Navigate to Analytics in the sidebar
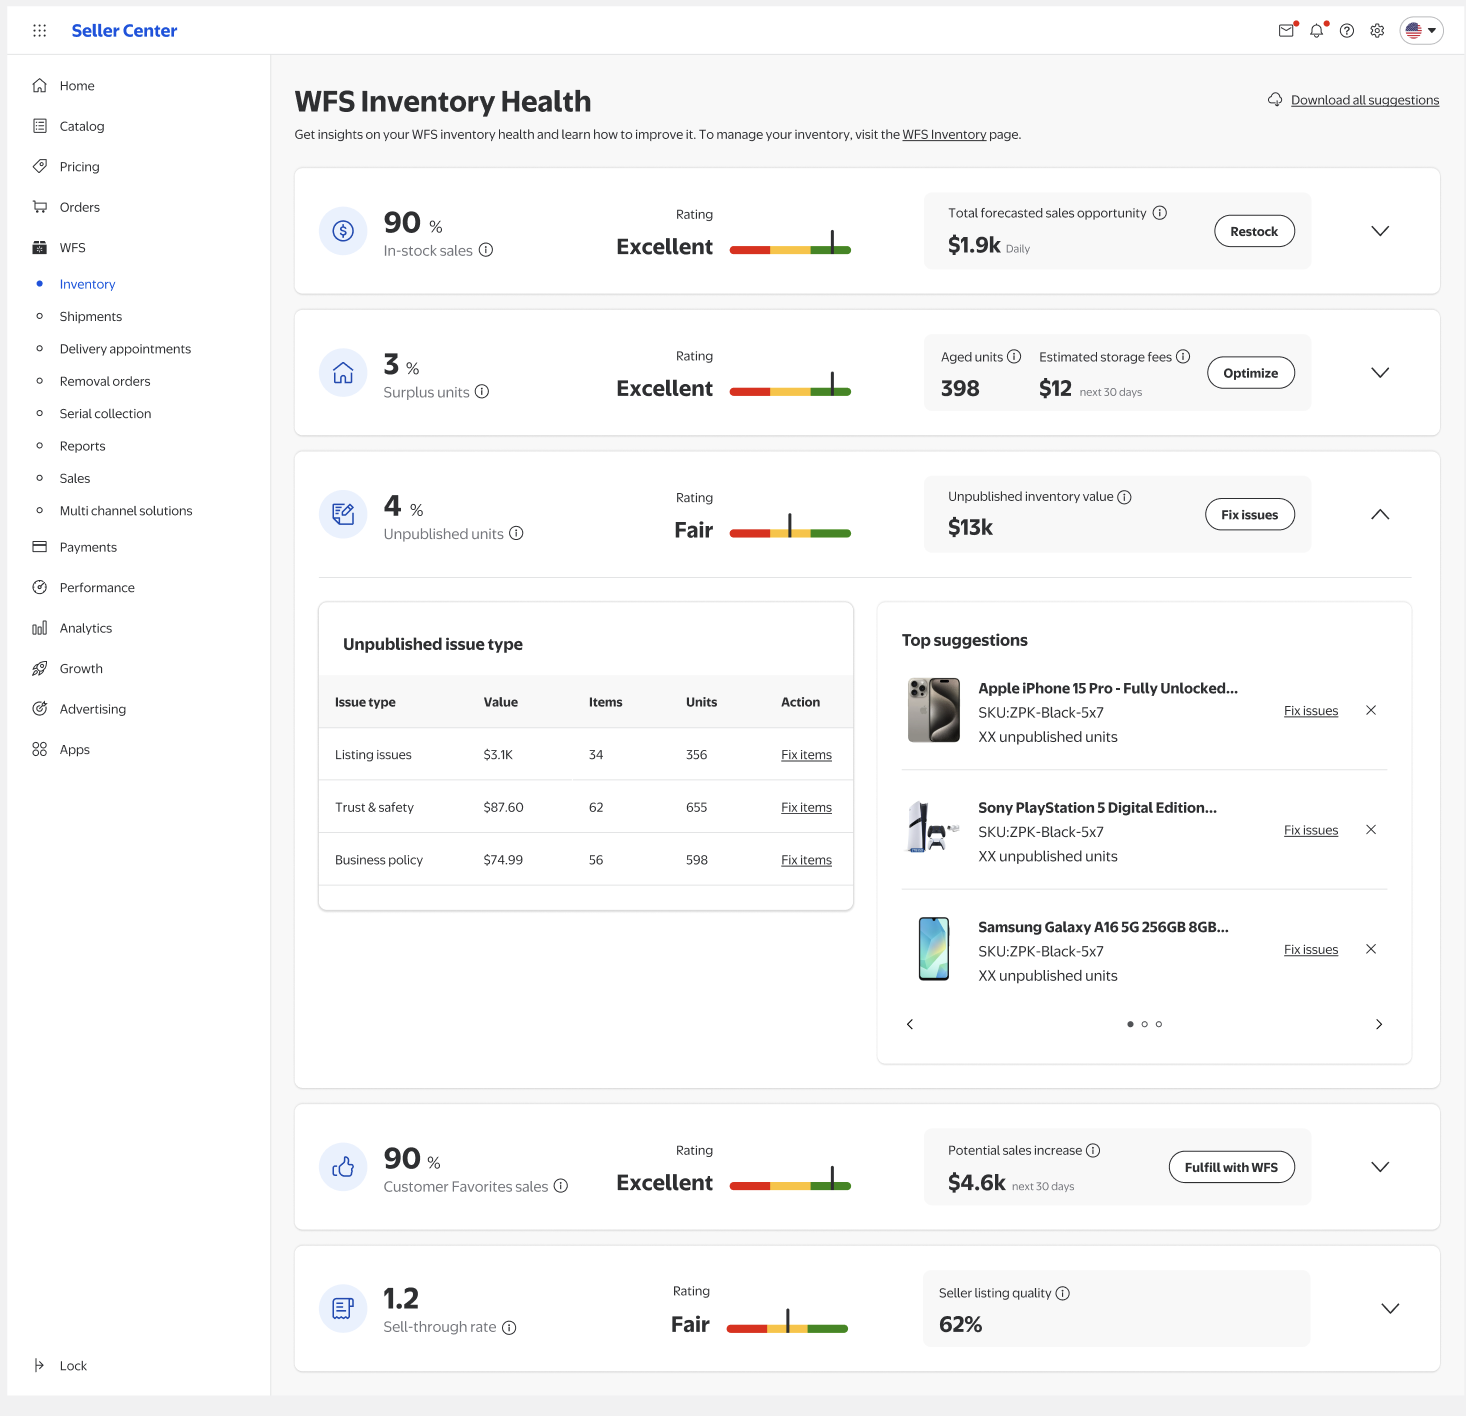 pos(85,628)
